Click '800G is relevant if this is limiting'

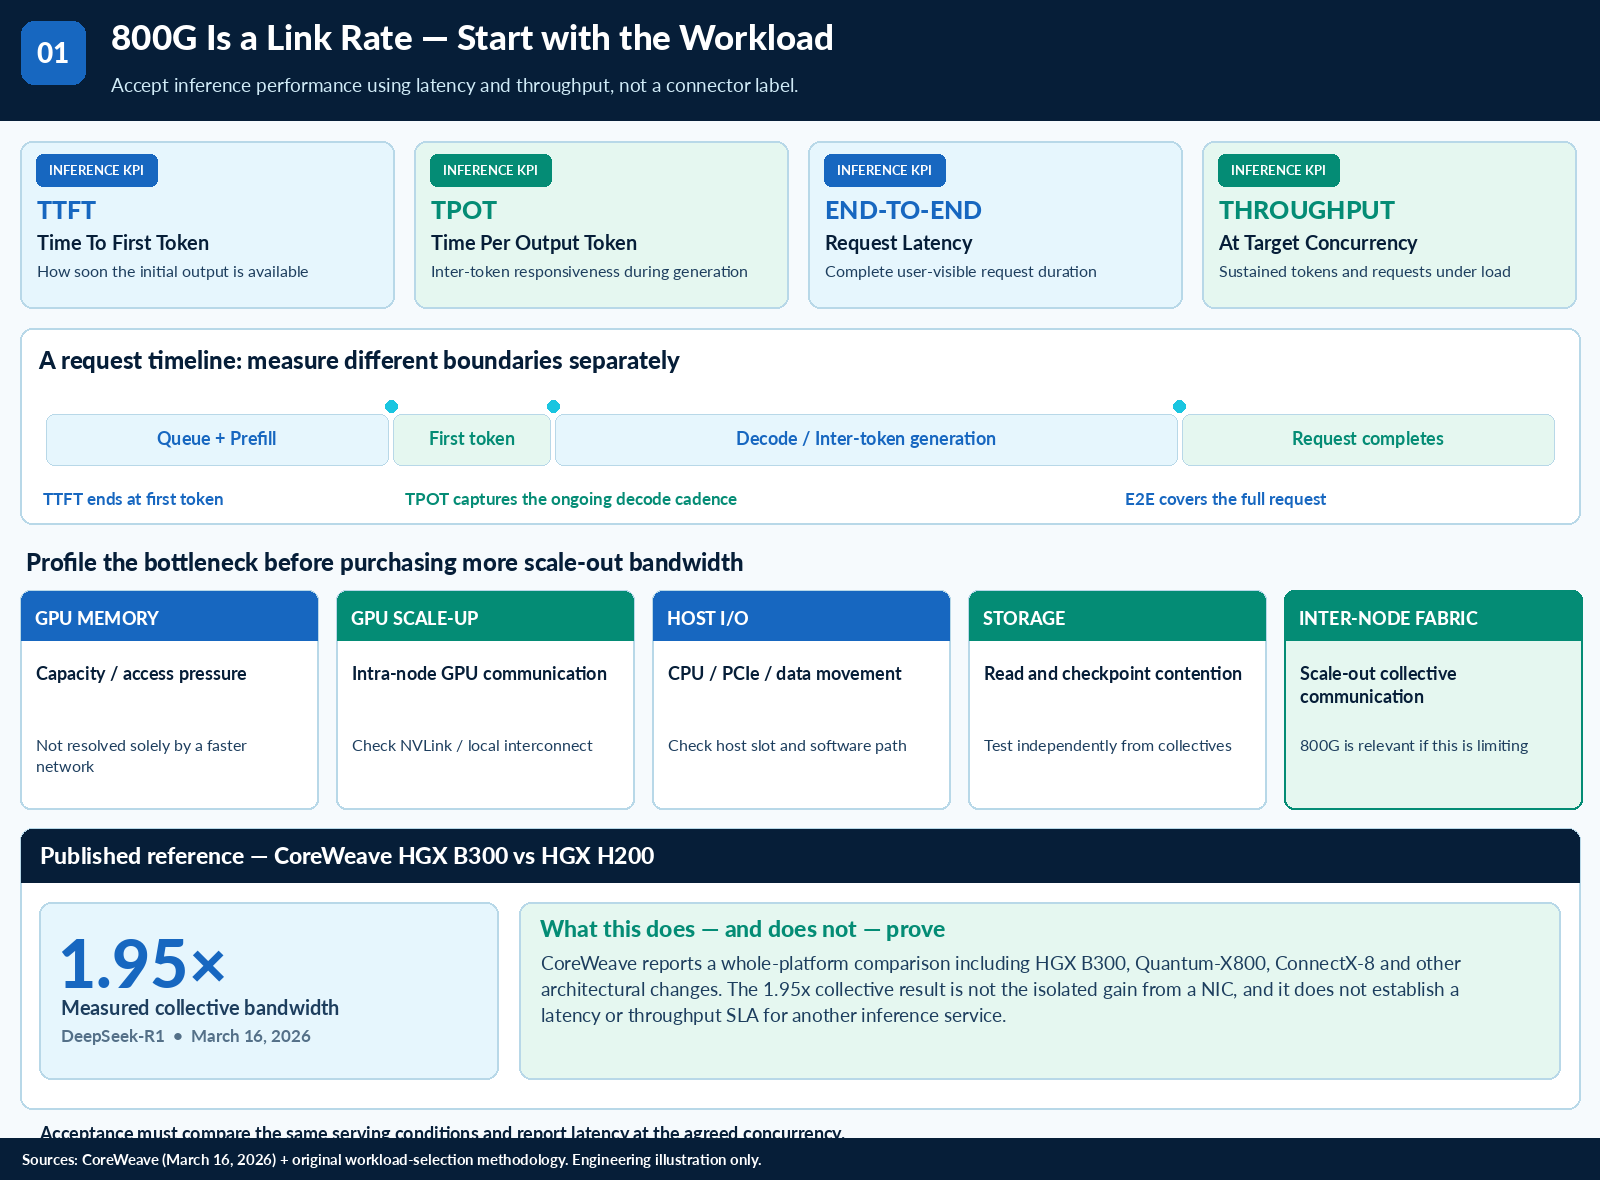click(1414, 746)
